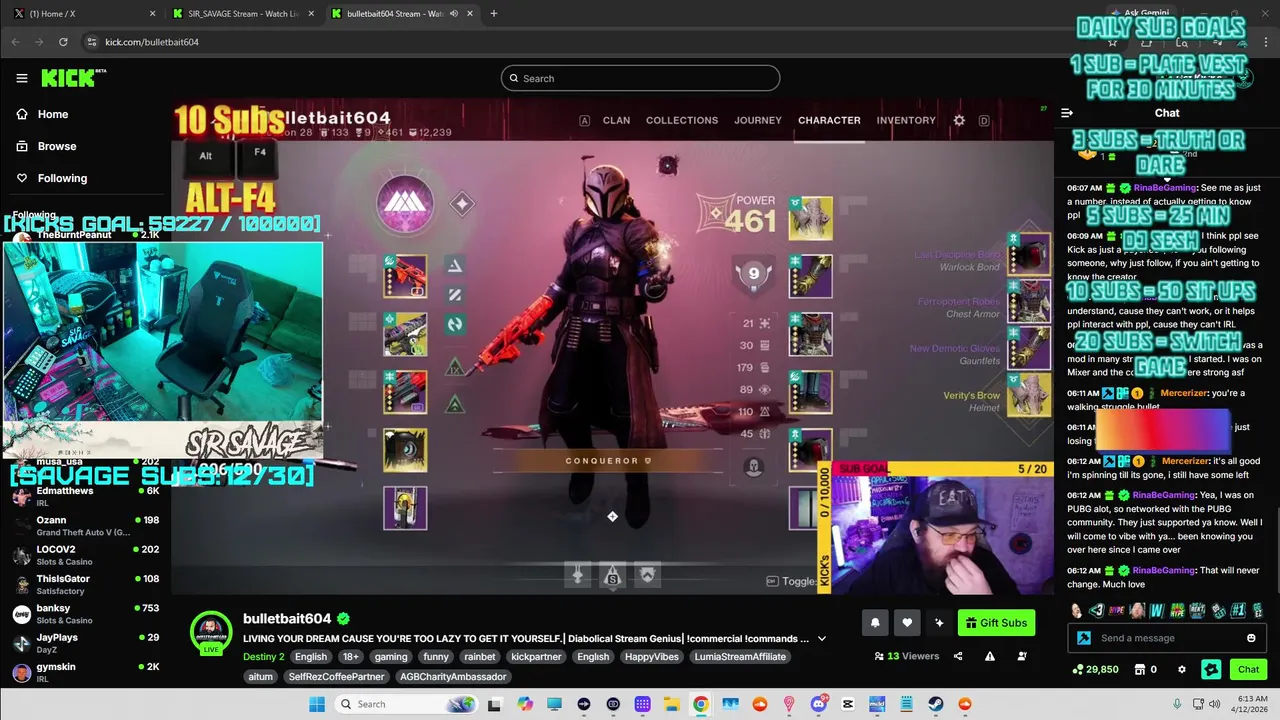
Task: Click the LumiaStreamAffiliate tag
Action: pos(740,657)
